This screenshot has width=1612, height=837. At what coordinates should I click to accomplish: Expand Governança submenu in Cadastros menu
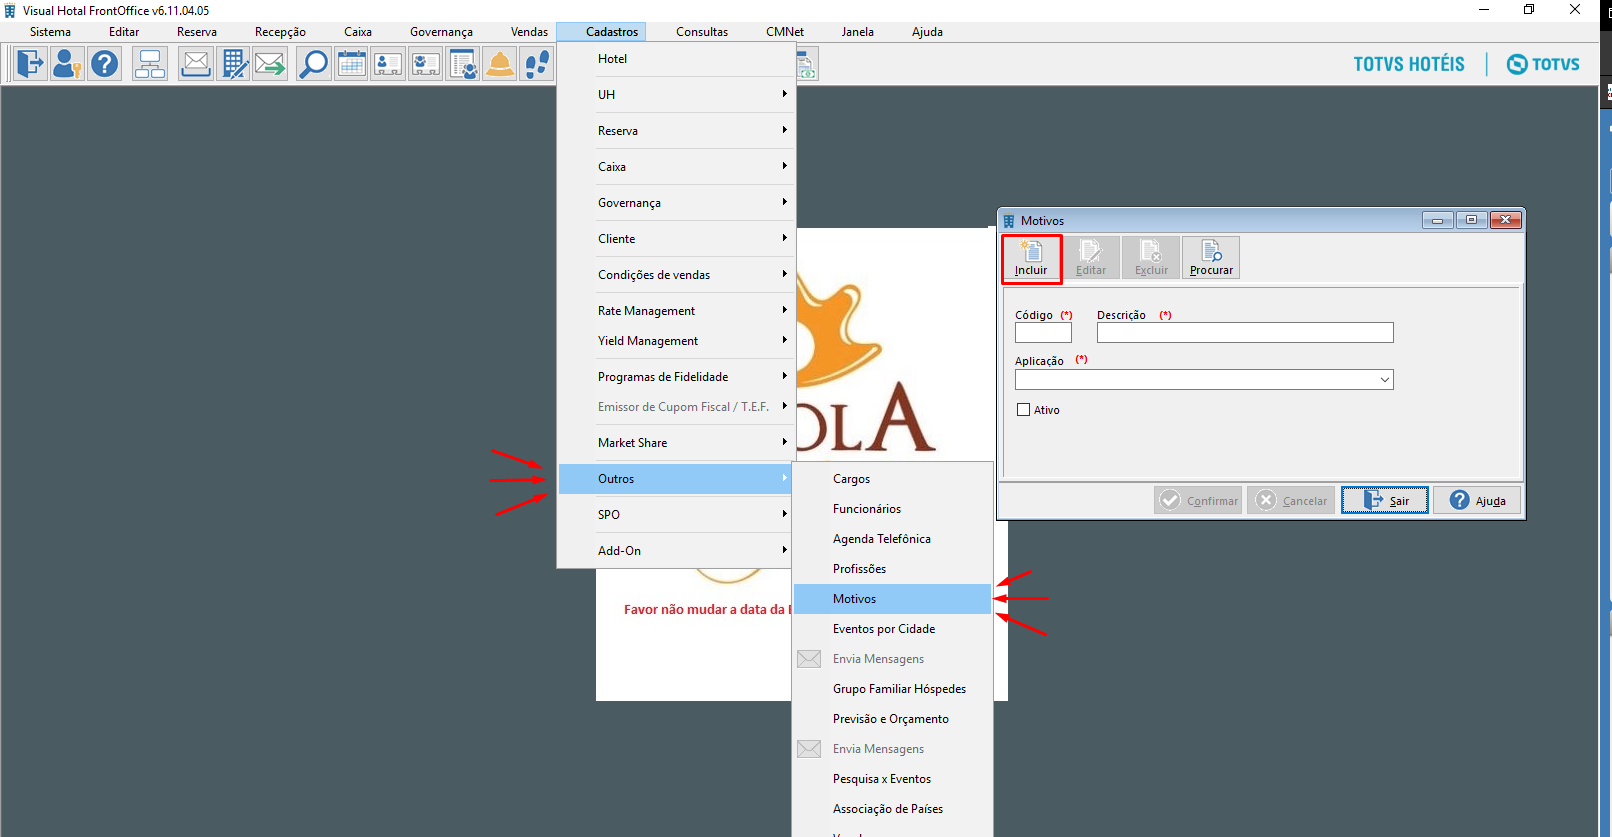[x=676, y=203]
